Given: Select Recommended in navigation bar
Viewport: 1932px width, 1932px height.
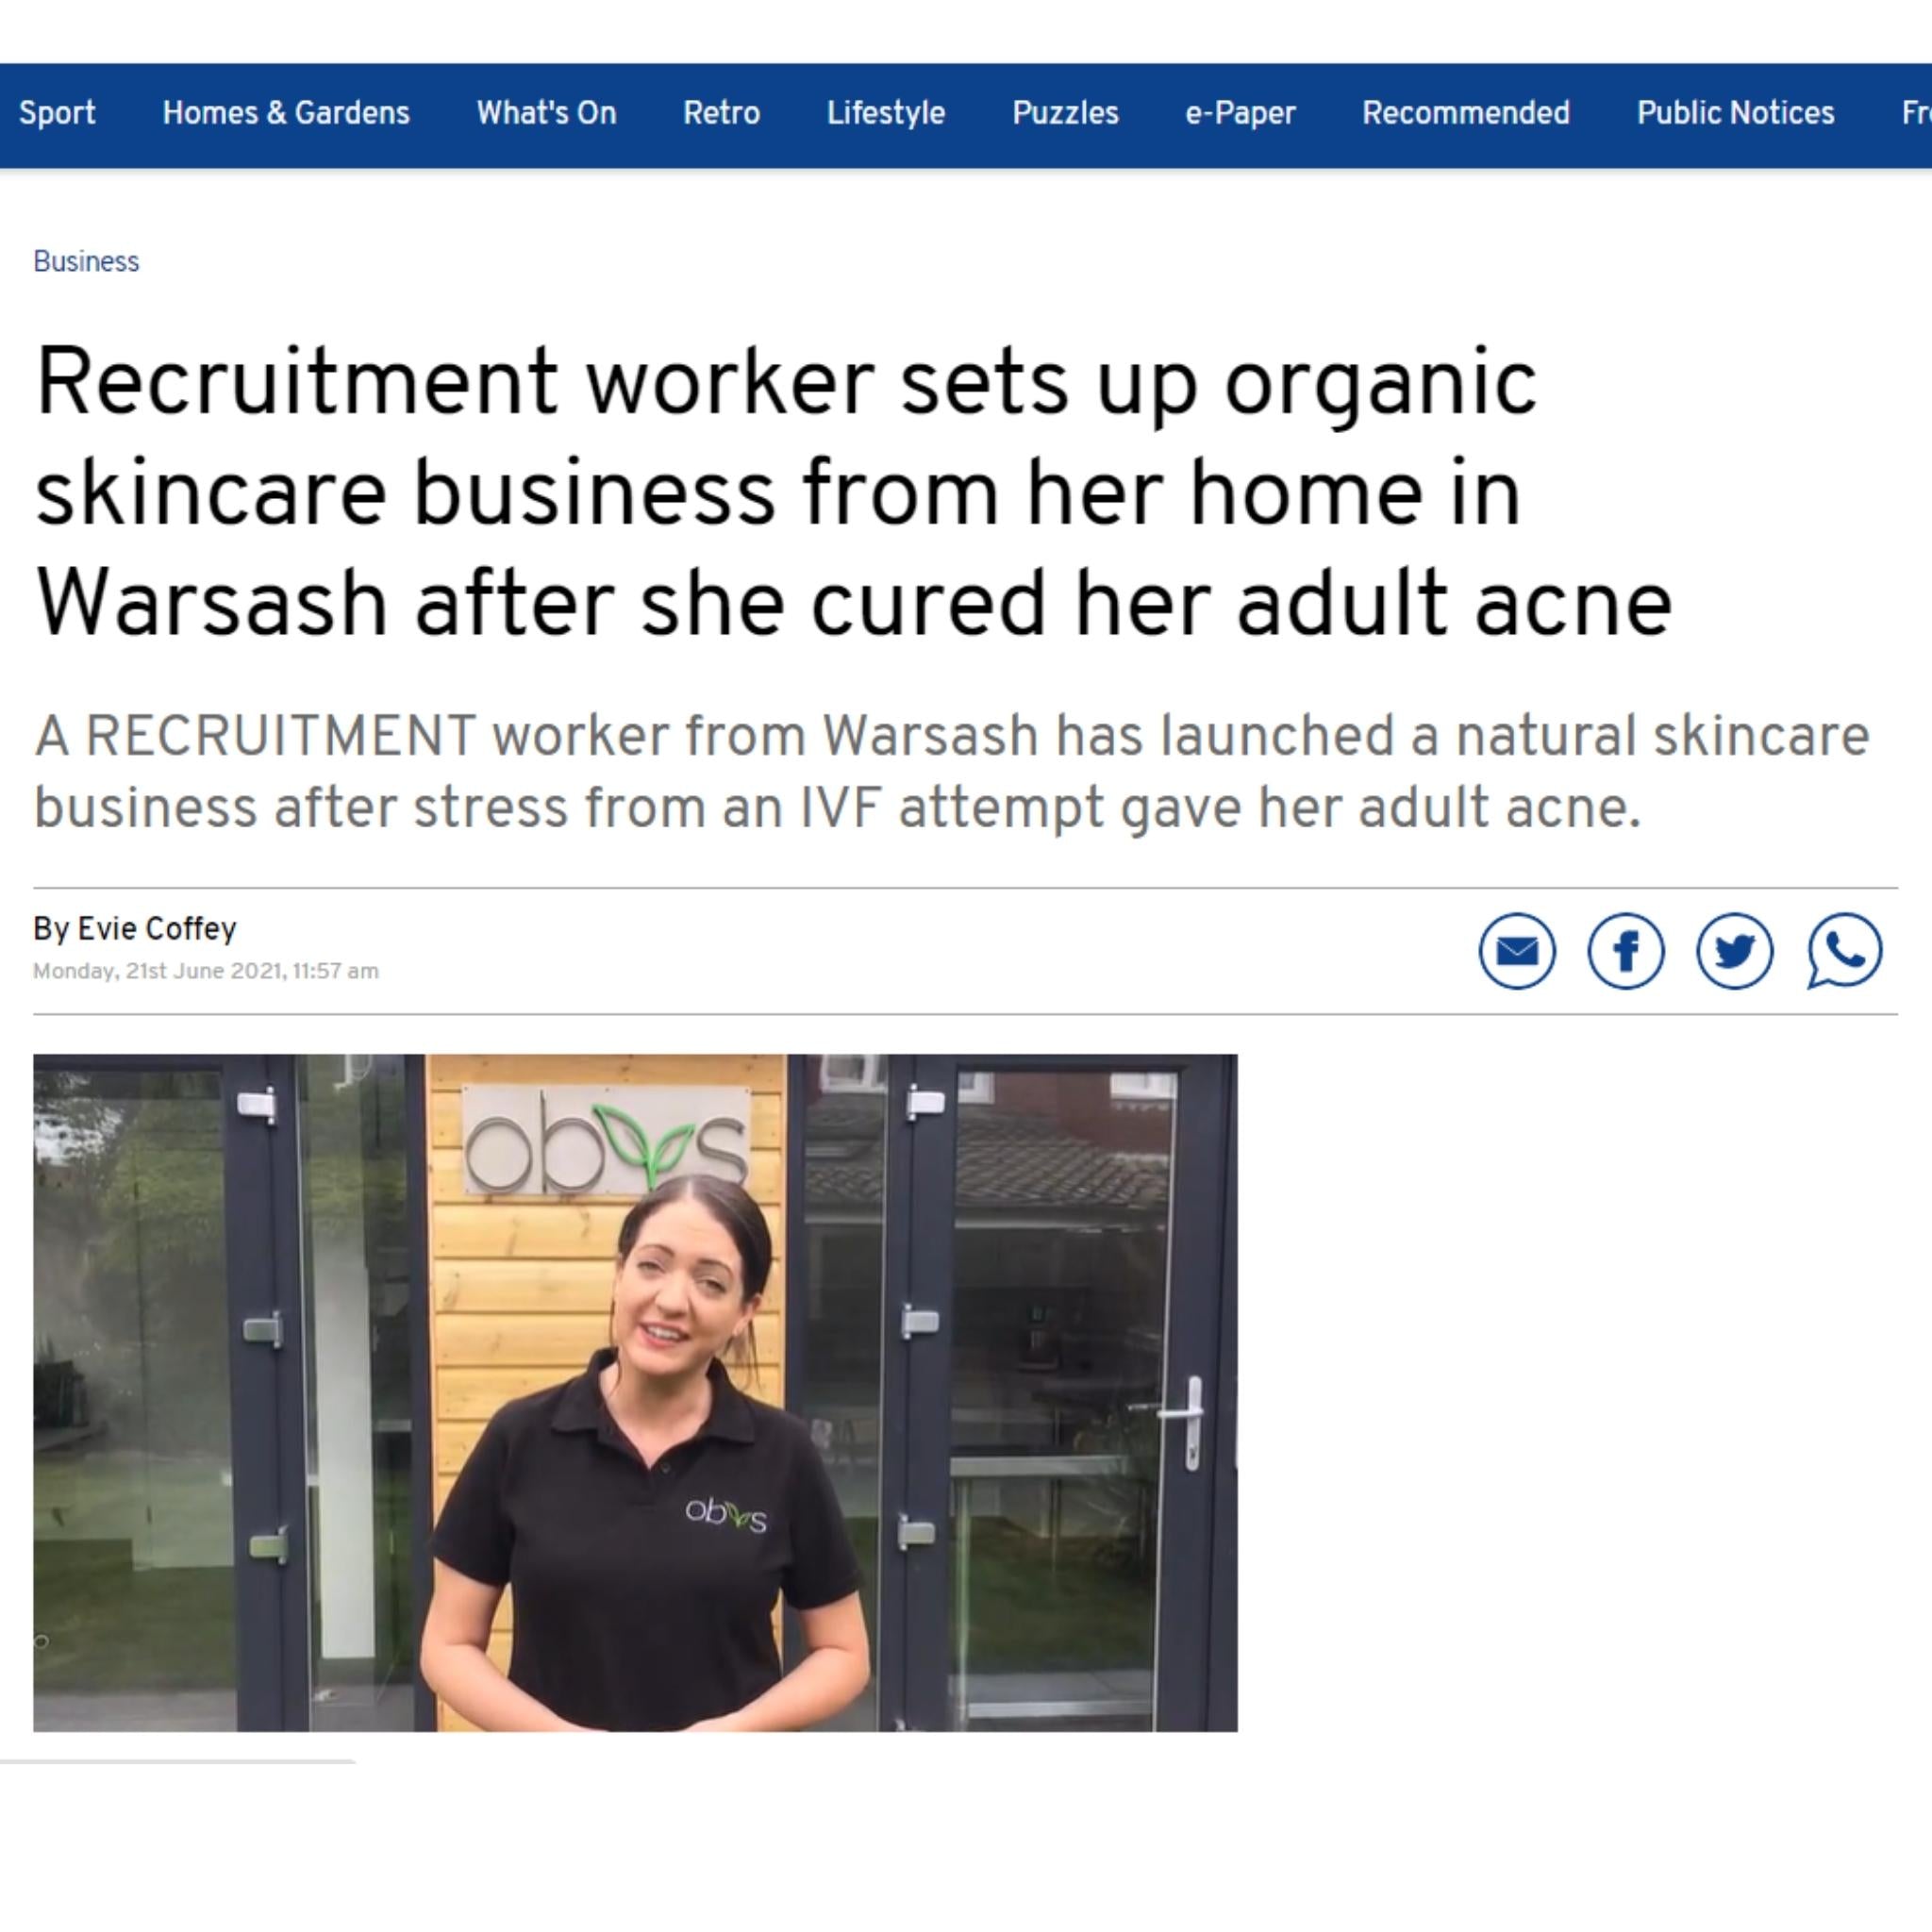Looking at the screenshot, I should (1465, 113).
